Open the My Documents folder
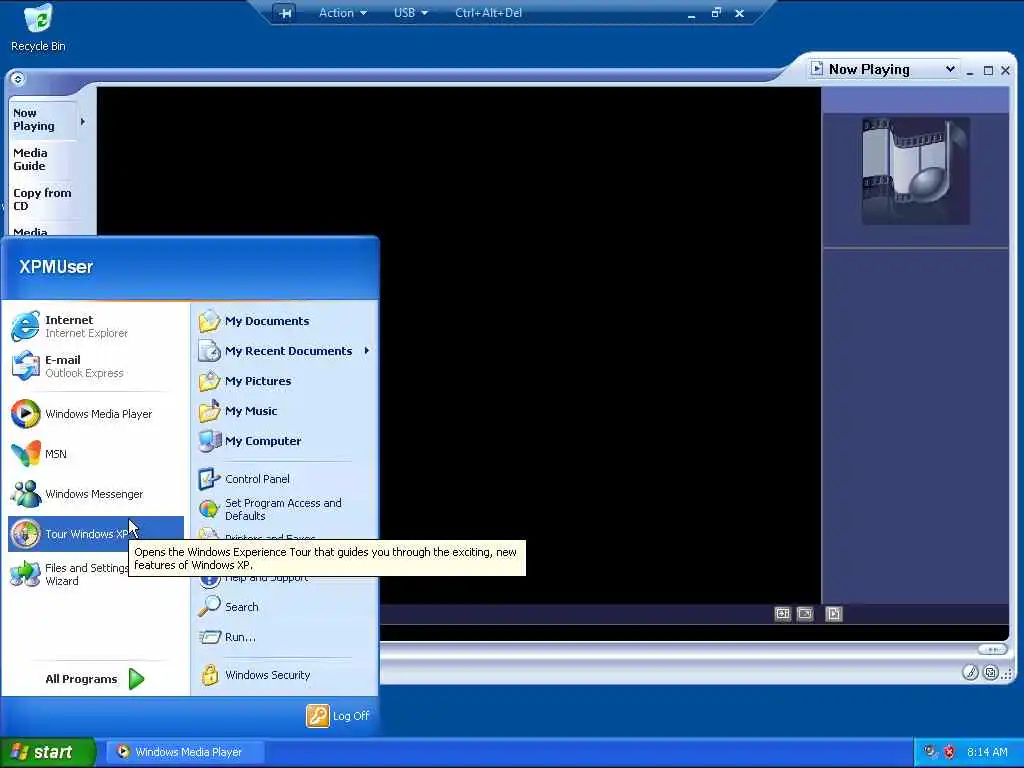The image size is (1024, 768). (285, 321)
